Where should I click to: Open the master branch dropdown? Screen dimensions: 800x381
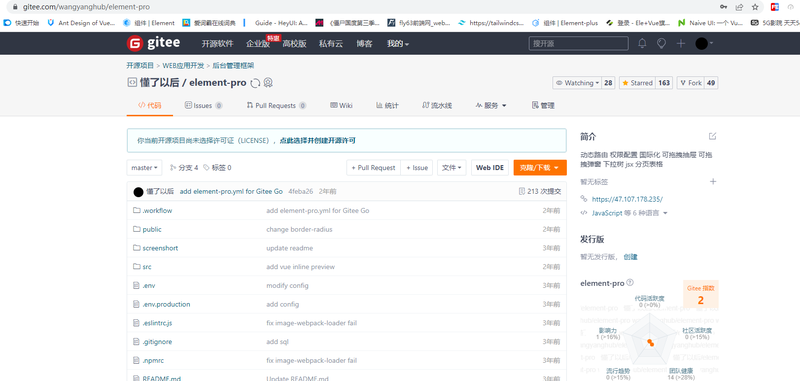tap(144, 168)
